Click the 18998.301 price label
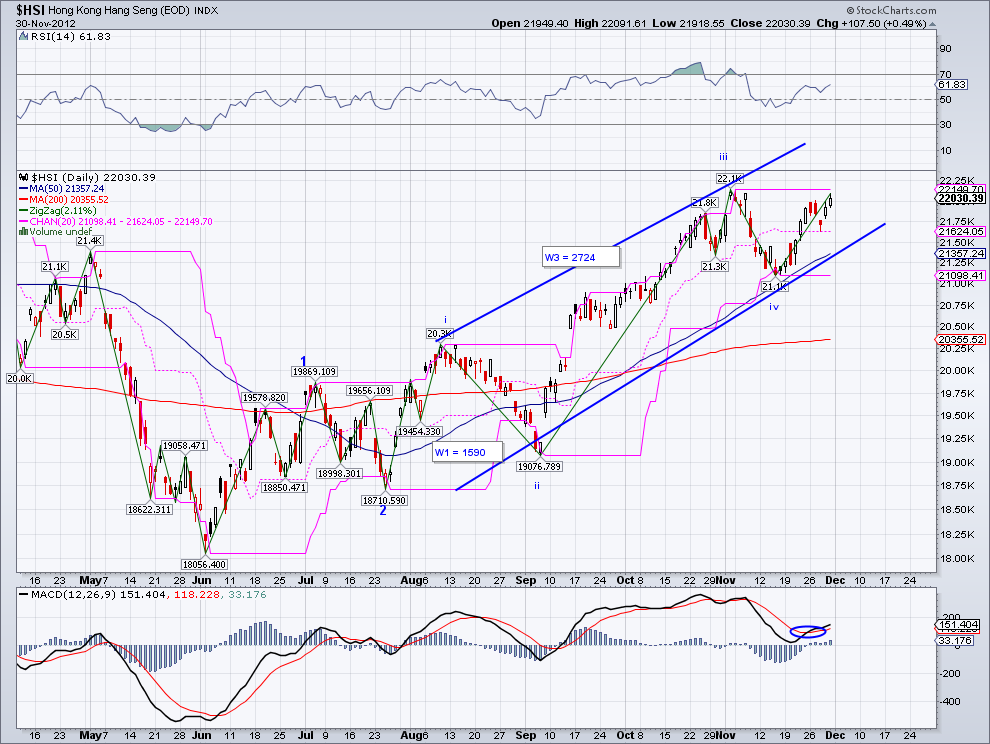990x744 pixels. click(339, 473)
